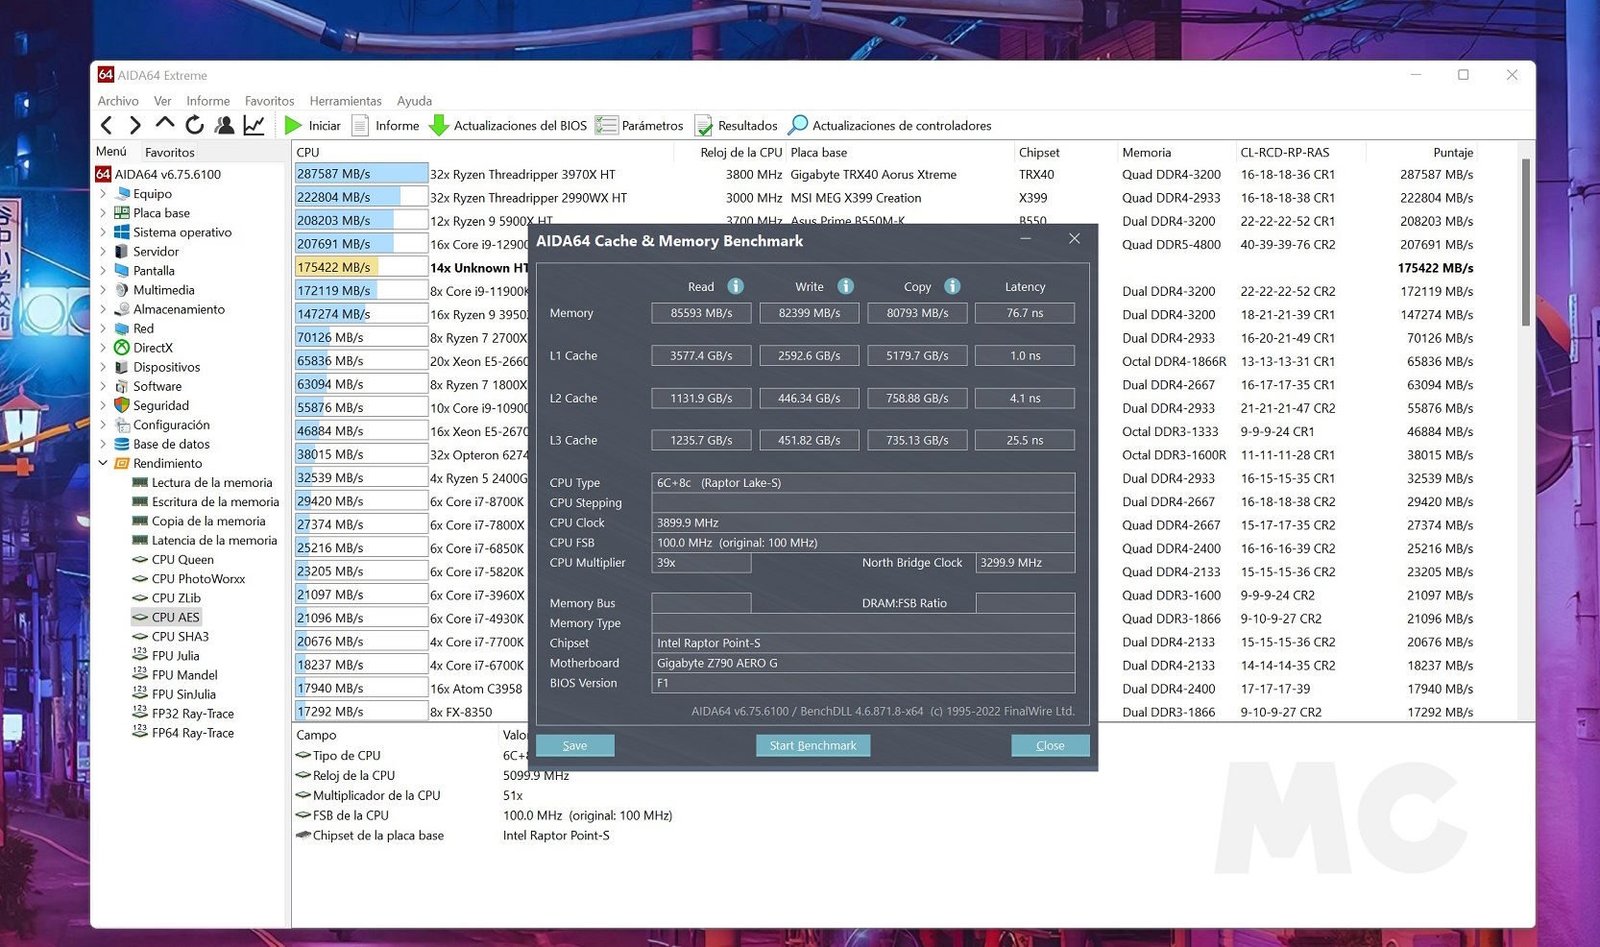1600x947 pixels.
Task: Click the Start Benchmark button
Action: pyautogui.click(x=813, y=746)
